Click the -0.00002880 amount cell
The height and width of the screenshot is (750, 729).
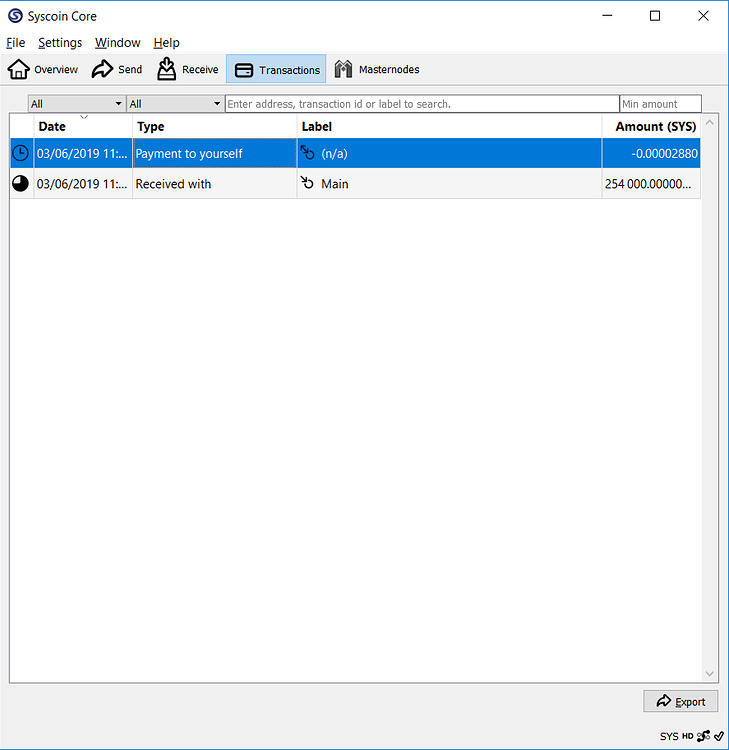pyautogui.click(x=651, y=154)
